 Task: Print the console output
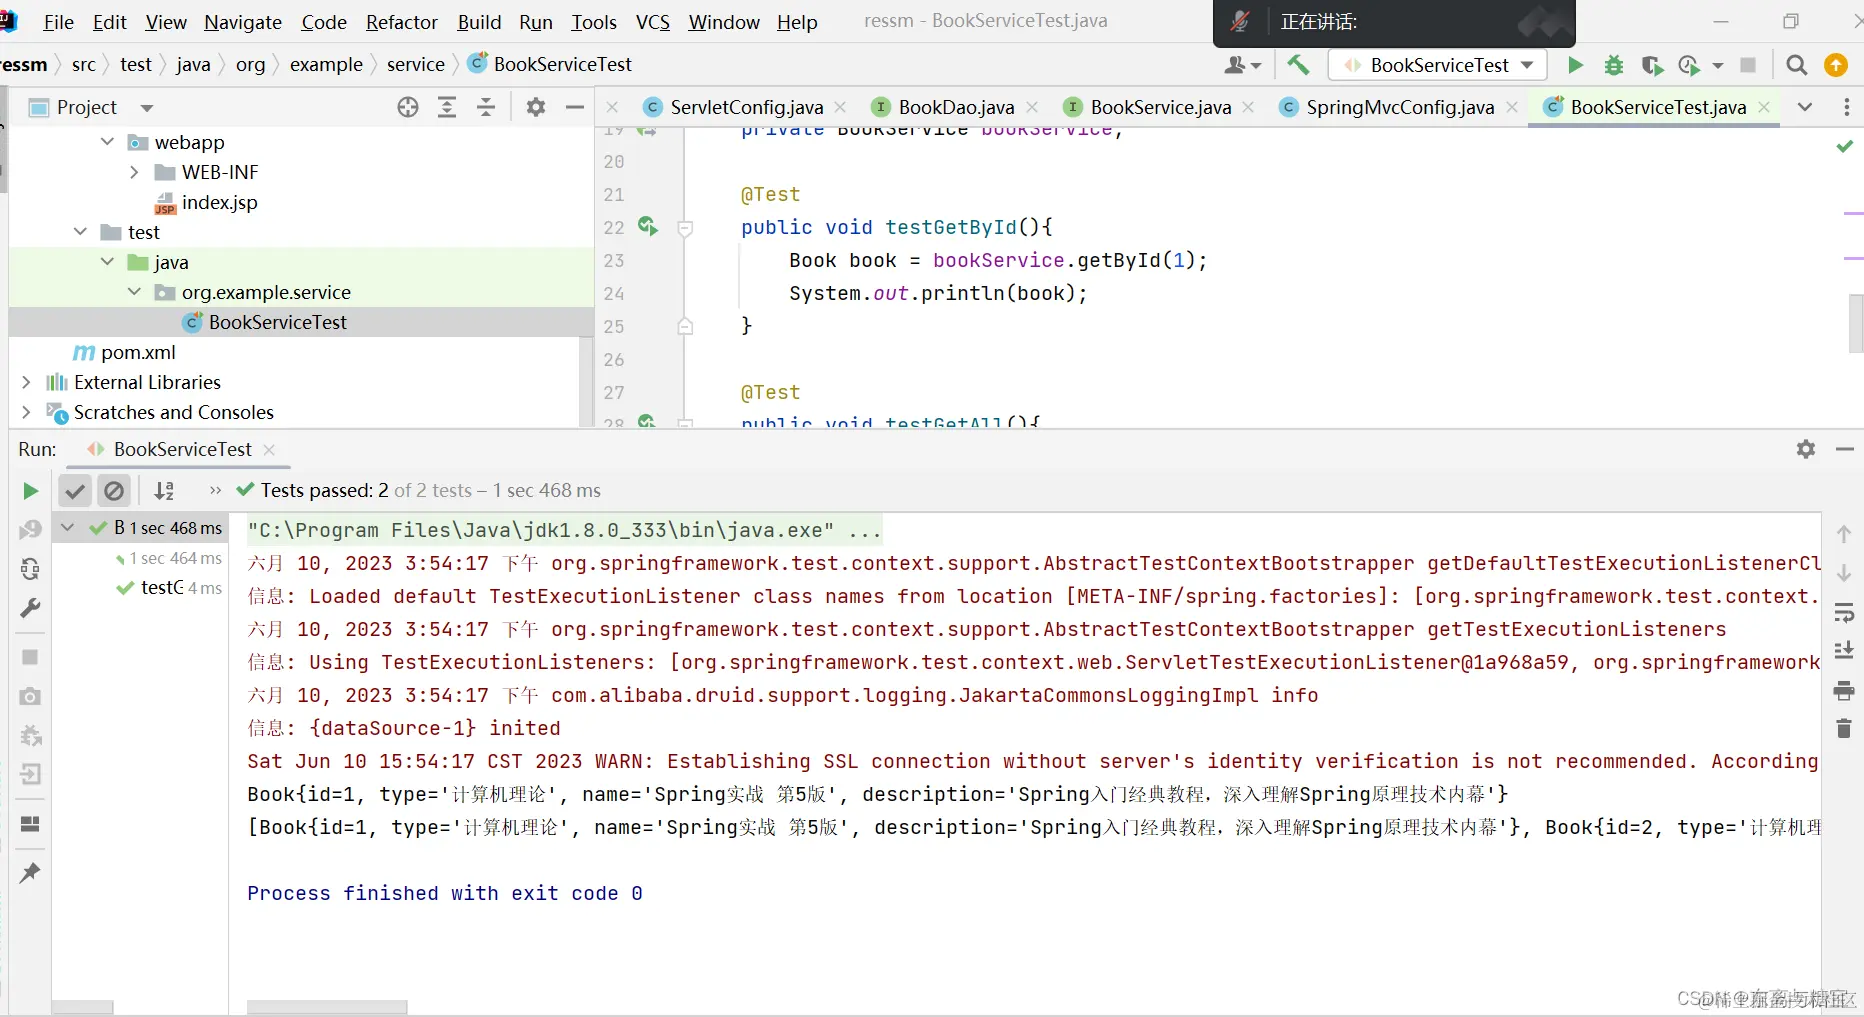pyautogui.click(x=1844, y=690)
